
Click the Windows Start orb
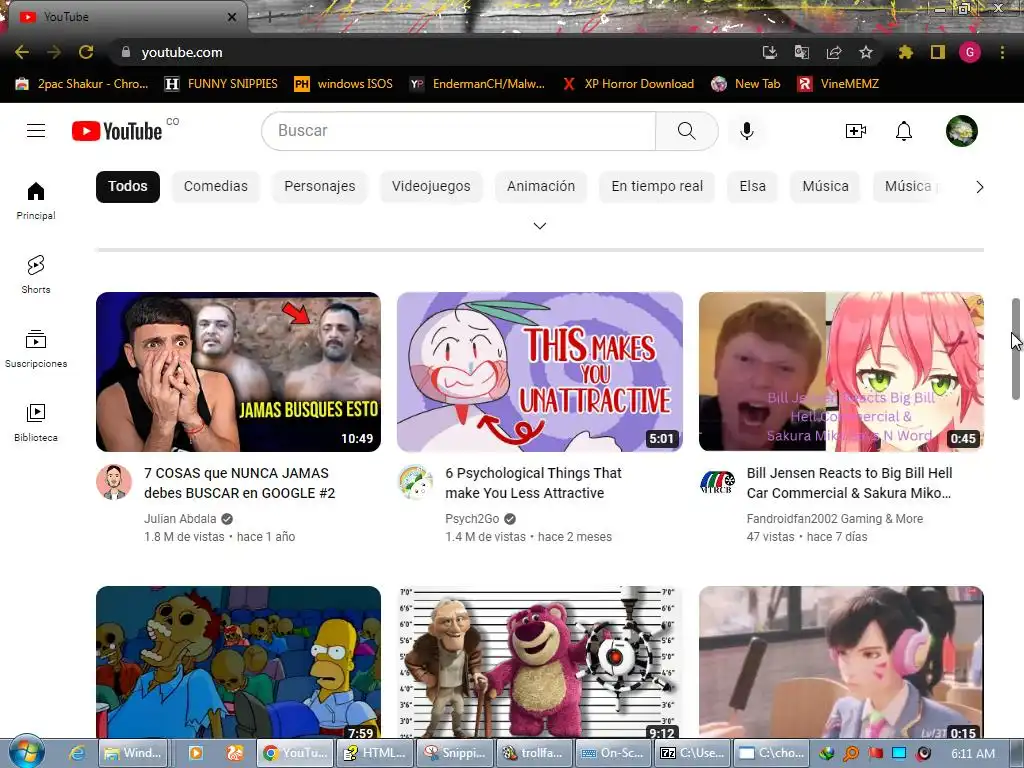click(26, 752)
